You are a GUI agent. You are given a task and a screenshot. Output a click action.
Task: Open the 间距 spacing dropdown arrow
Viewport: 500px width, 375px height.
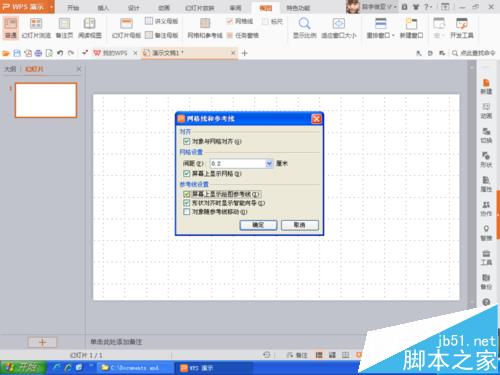[x=269, y=163]
